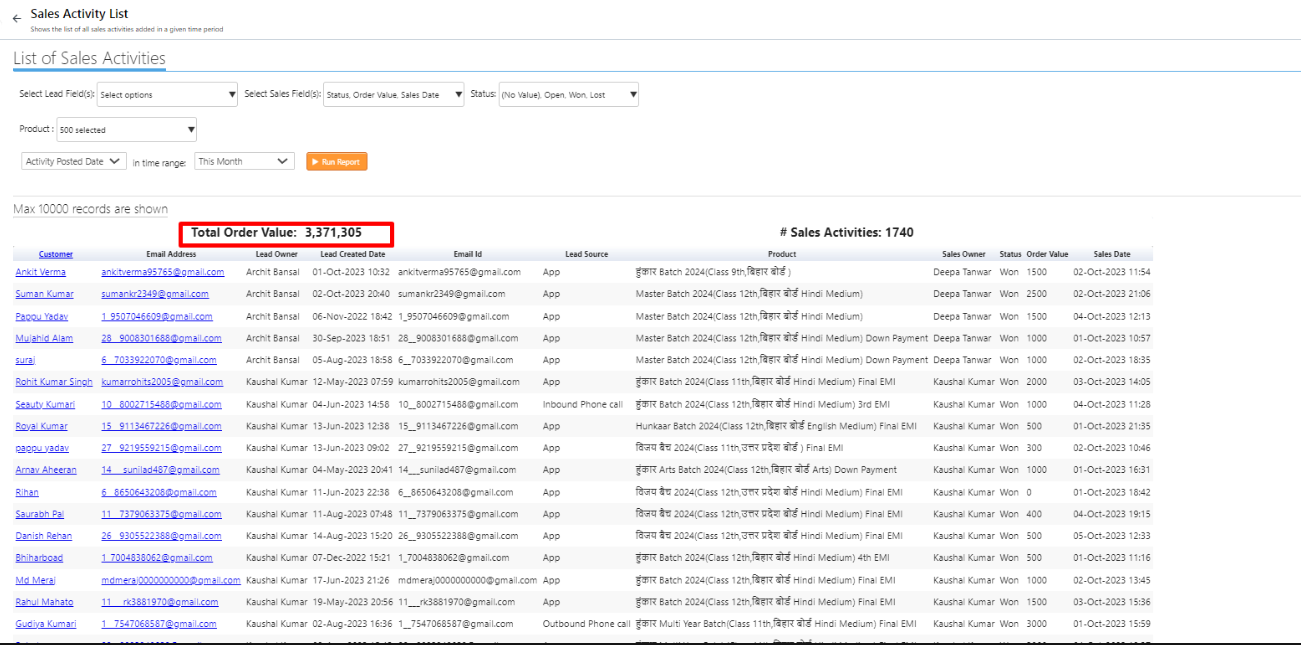Open the Product dropdown with 500 selected
Screen dimensions: 1301x645
tap(126, 130)
